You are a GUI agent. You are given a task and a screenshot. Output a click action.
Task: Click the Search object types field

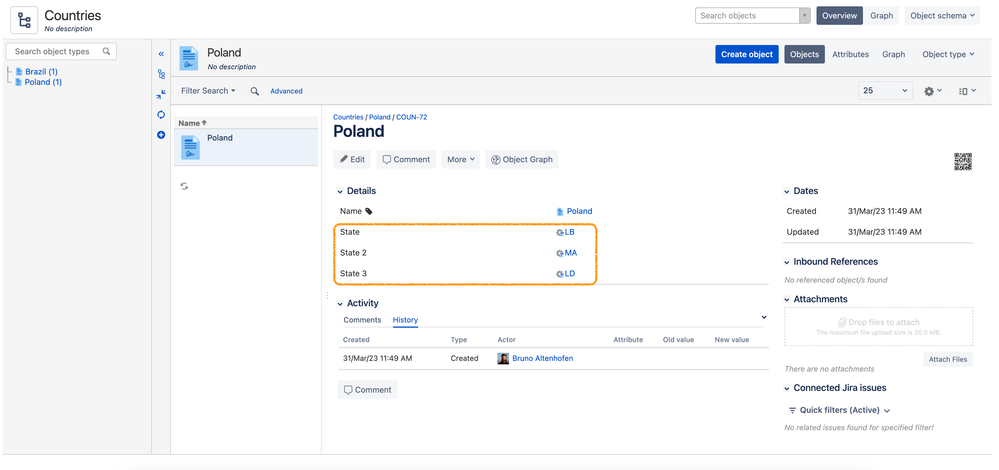point(59,51)
